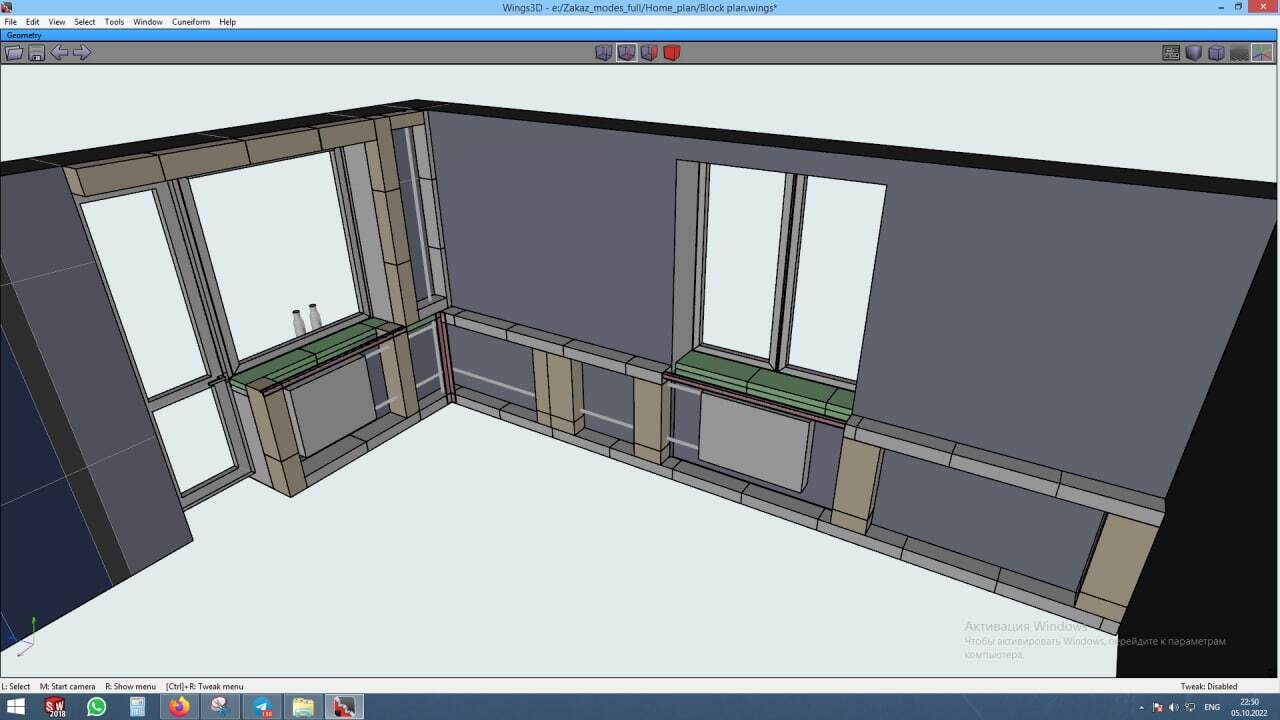This screenshot has height=720, width=1280.
Task: Switch to edge selection mode cube
Action: tap(626, 53)
